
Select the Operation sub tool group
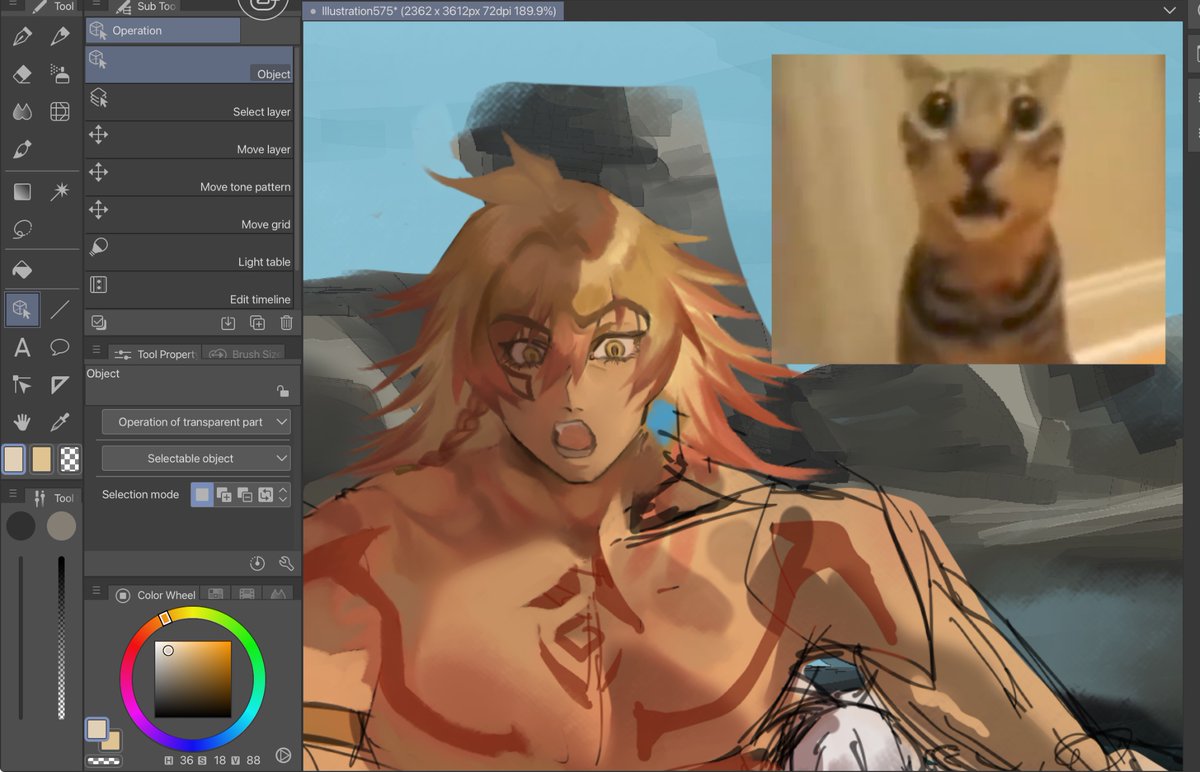pos(163,31)
